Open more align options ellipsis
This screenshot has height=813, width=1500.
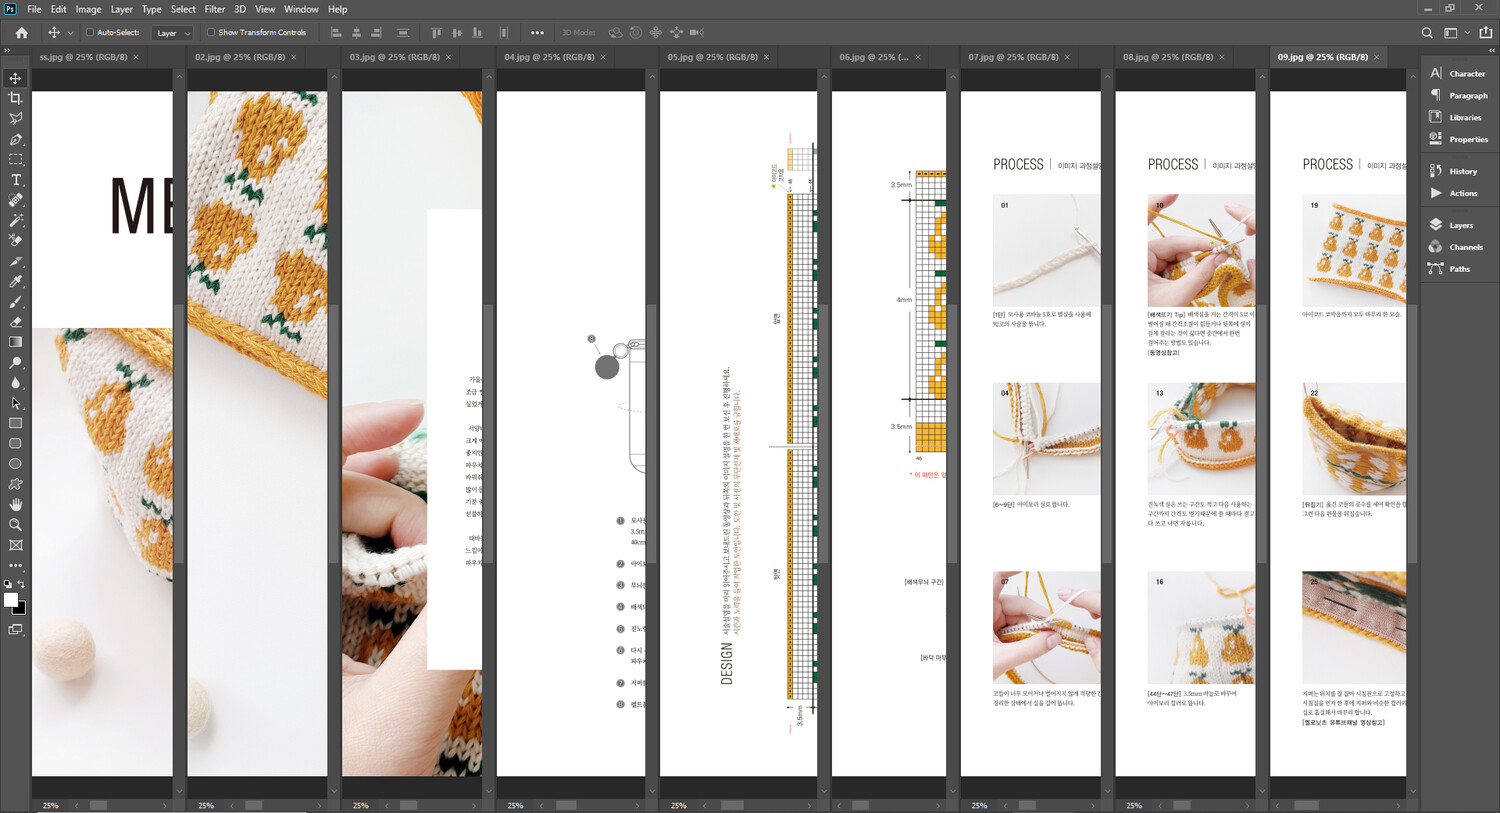point(537,33)
